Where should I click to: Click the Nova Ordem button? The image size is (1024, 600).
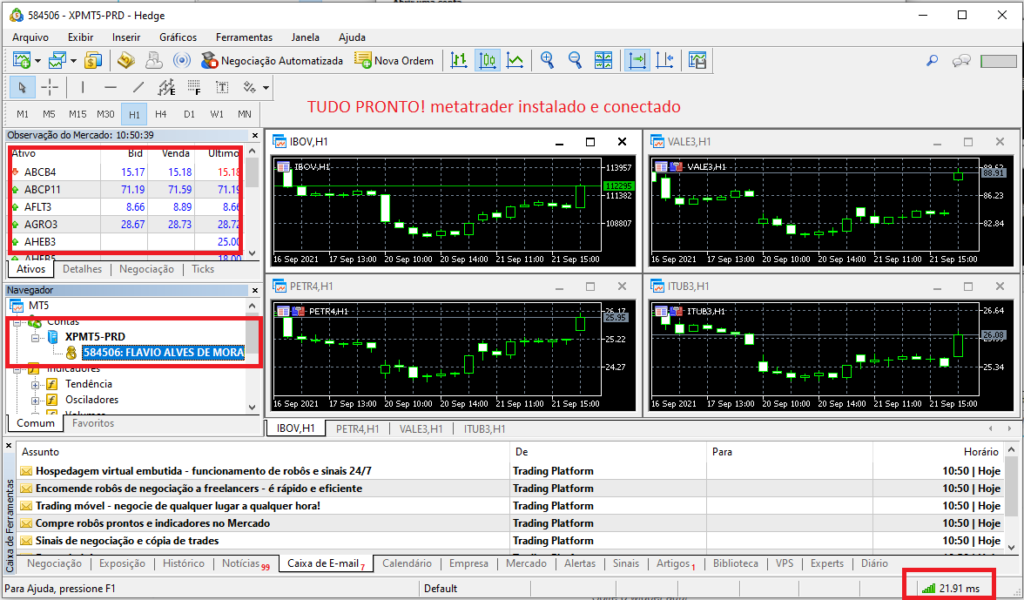394,60
